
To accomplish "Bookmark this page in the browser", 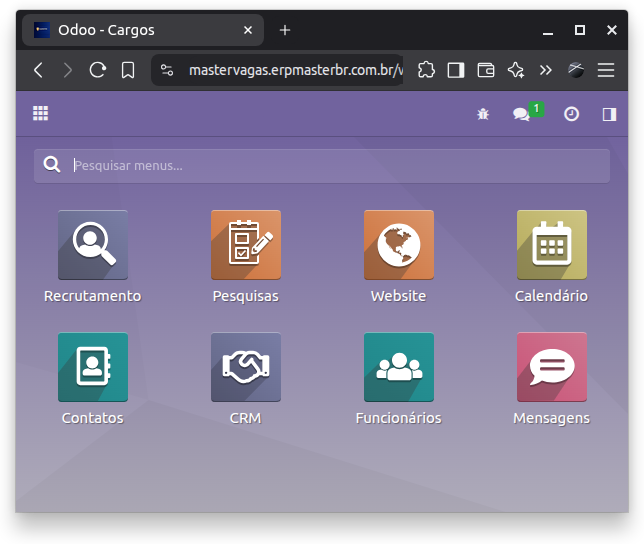I will tap(128, 70).
